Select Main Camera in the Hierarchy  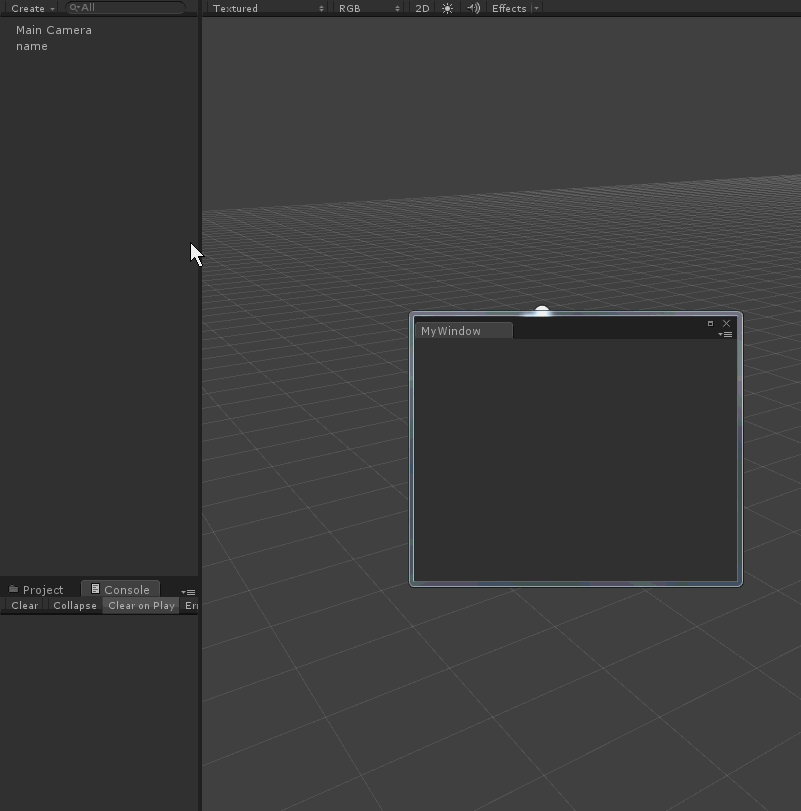53,30
